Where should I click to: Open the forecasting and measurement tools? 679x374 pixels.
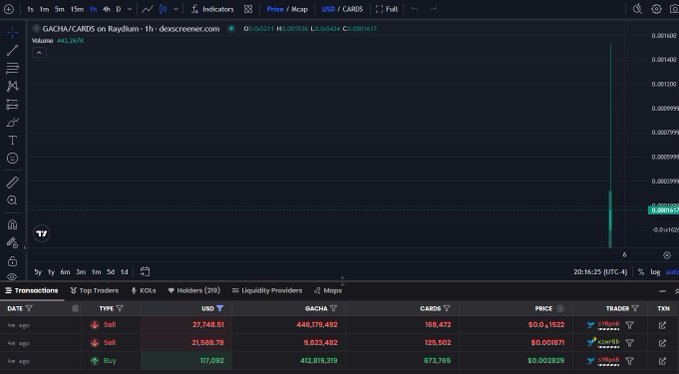[12, 104]
